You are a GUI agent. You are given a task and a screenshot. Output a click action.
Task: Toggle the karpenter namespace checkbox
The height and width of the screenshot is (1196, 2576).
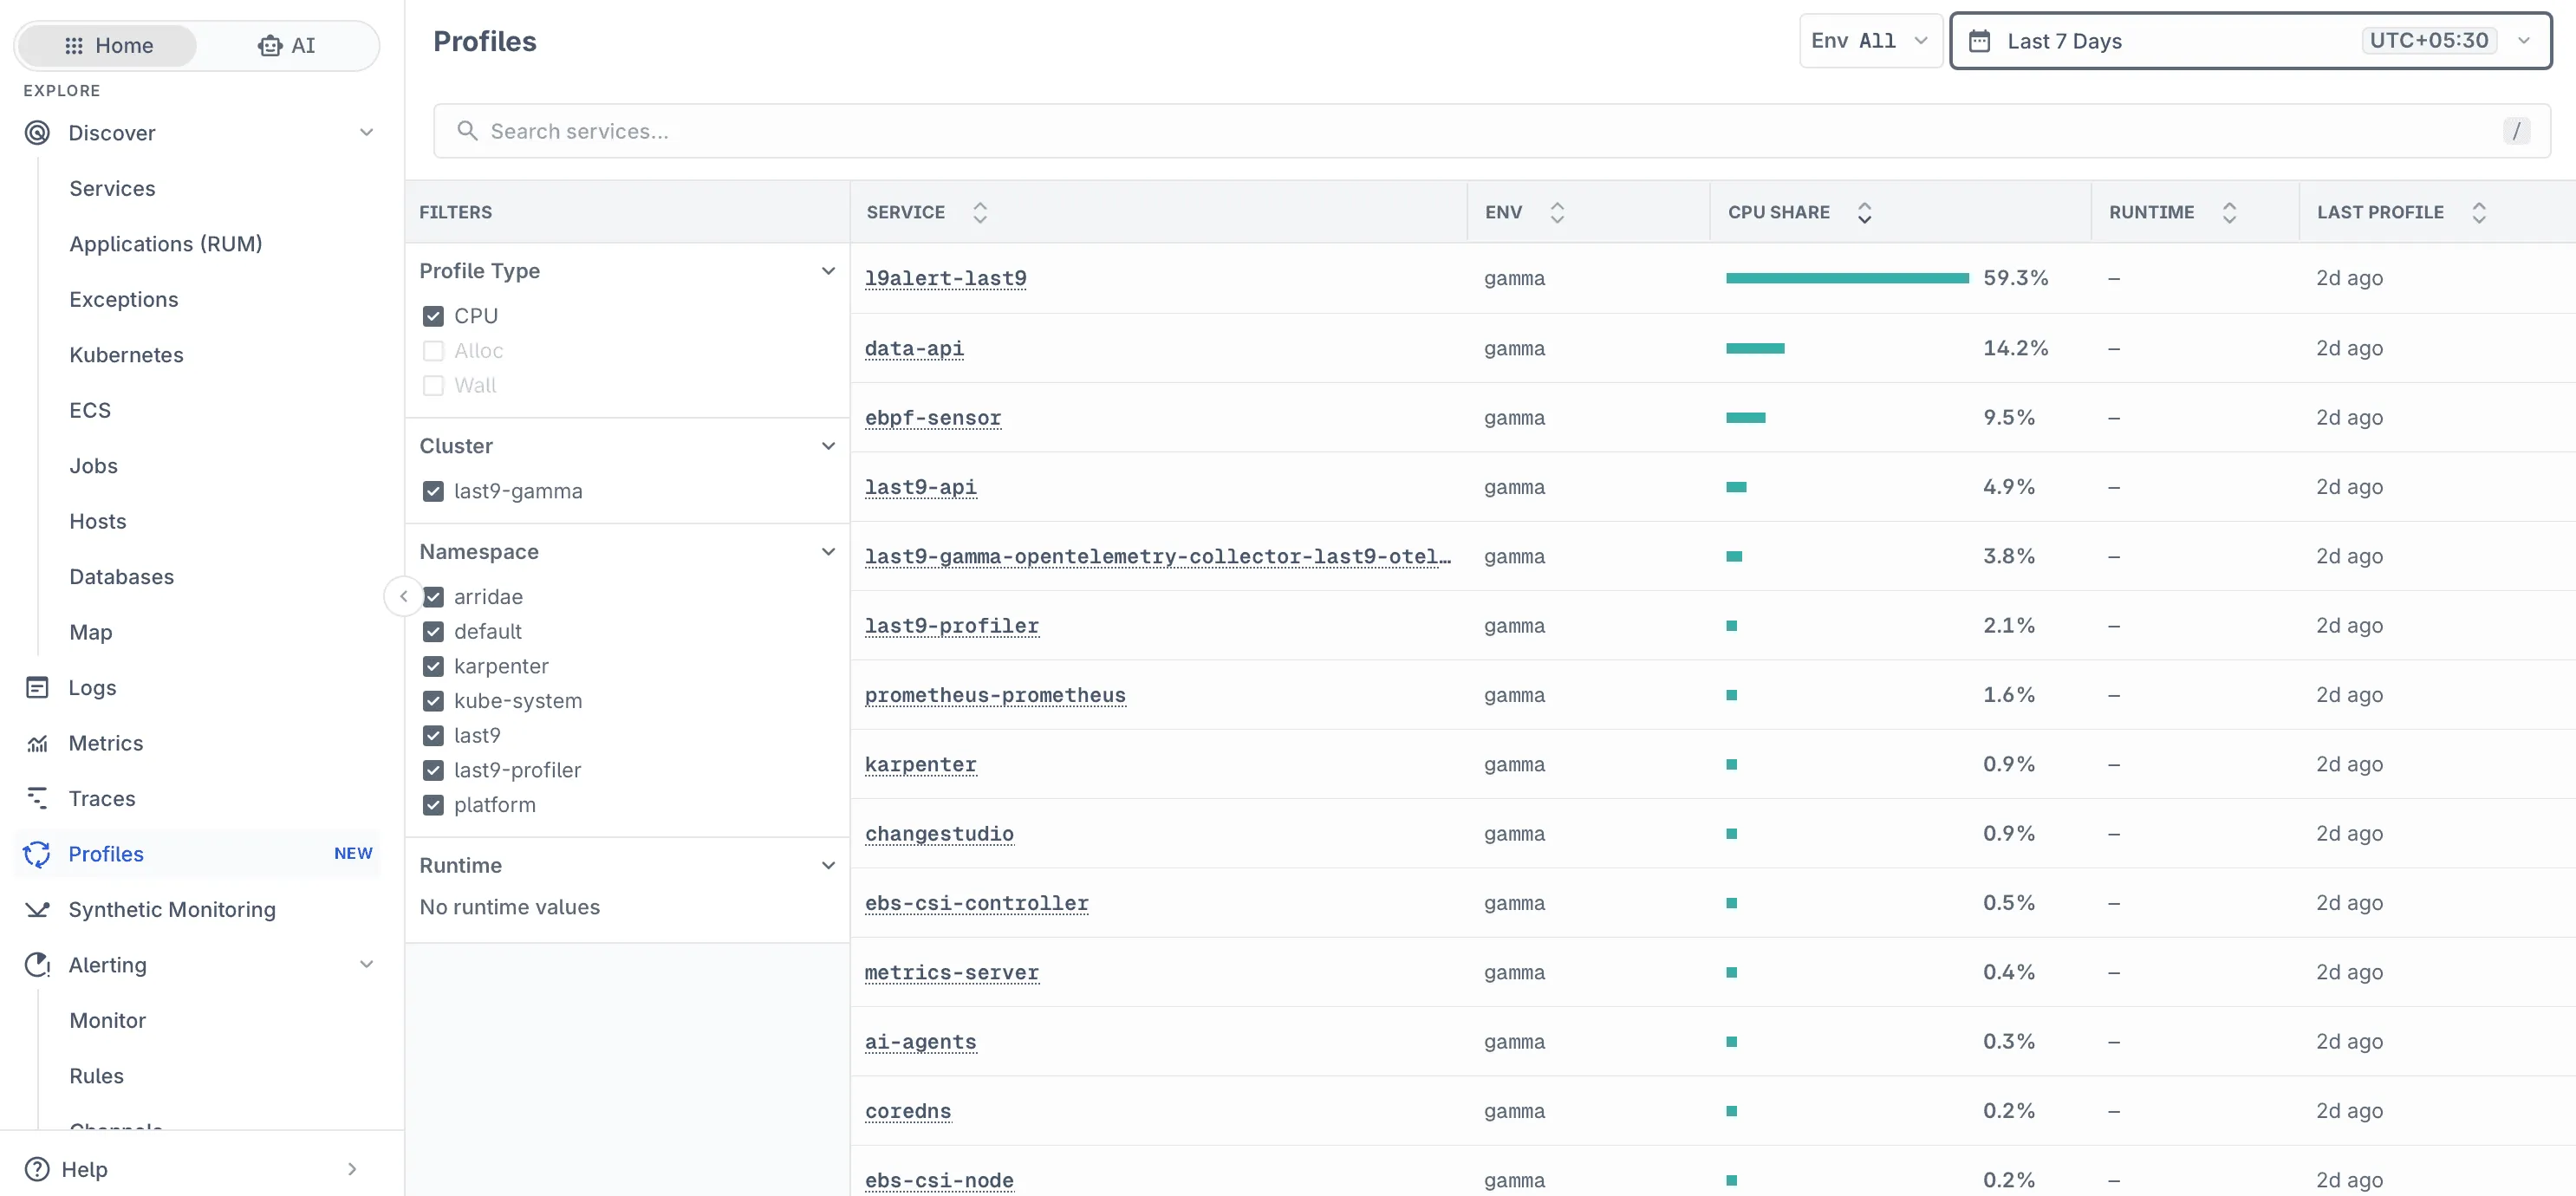pyautogui.click(x=433, y=666)
